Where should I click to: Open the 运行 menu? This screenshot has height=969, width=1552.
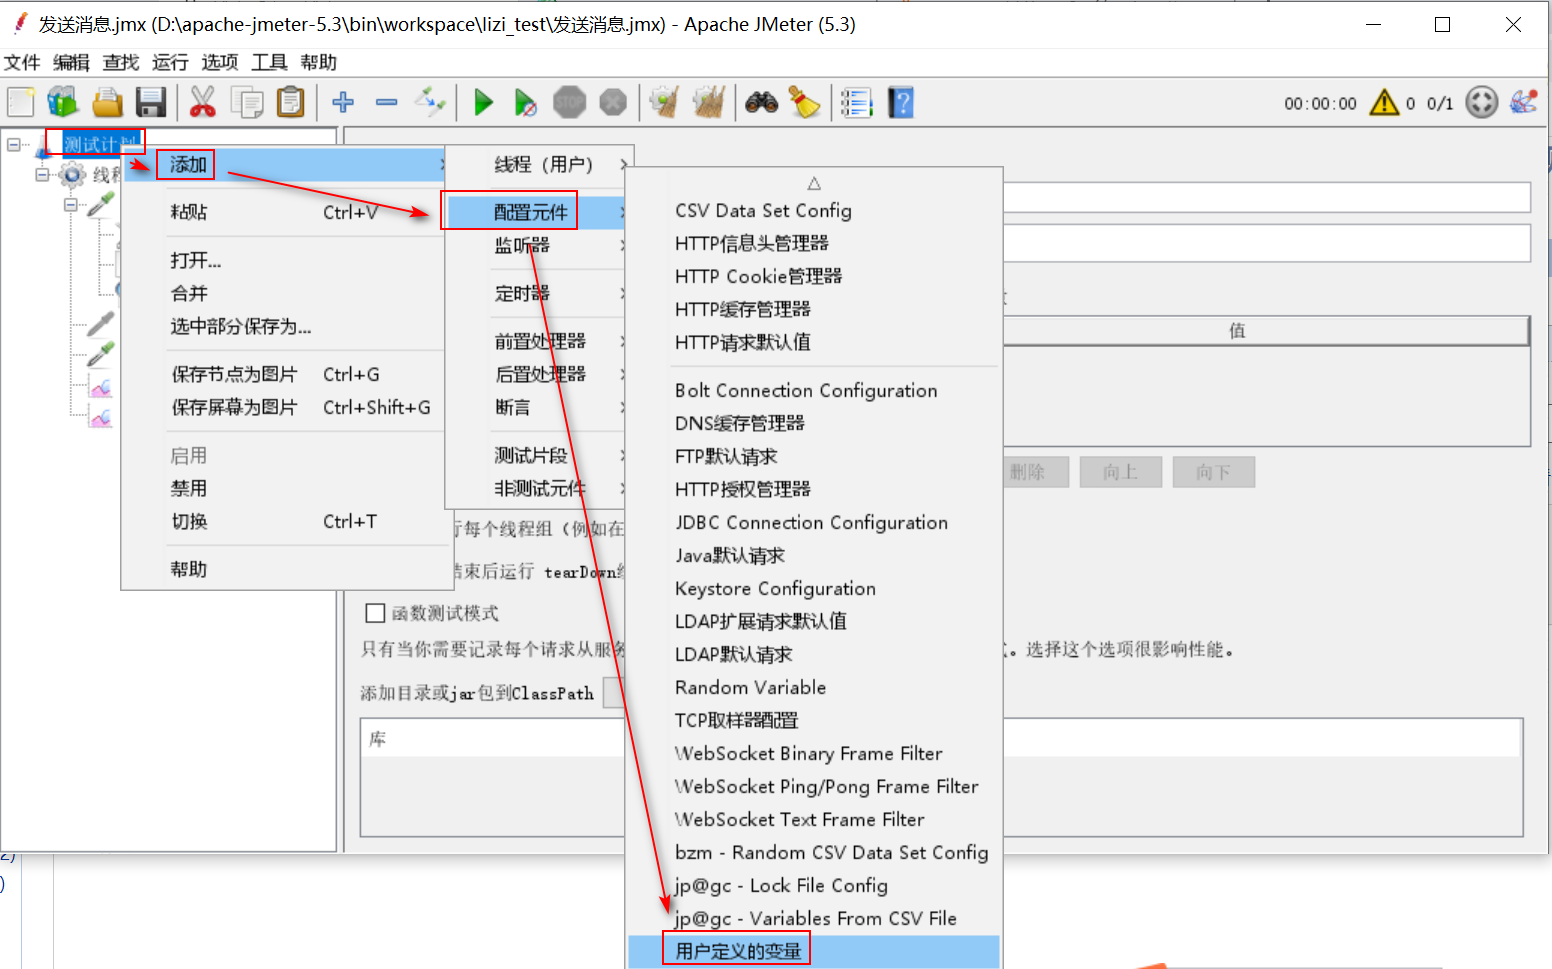170,62
